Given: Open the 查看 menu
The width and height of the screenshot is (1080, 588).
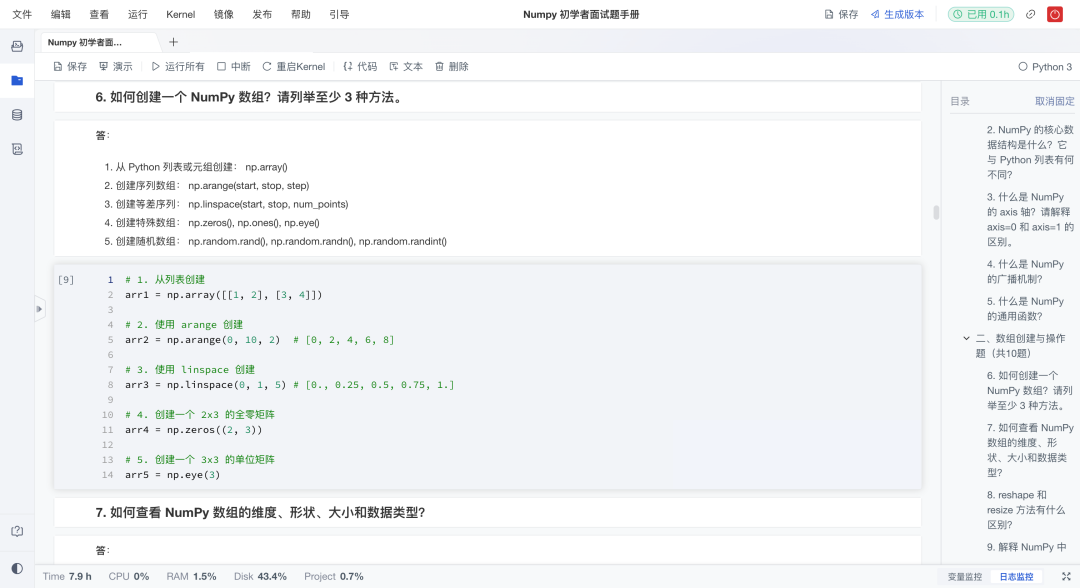Looking at the screenshot, I should [x=99, y=14].
